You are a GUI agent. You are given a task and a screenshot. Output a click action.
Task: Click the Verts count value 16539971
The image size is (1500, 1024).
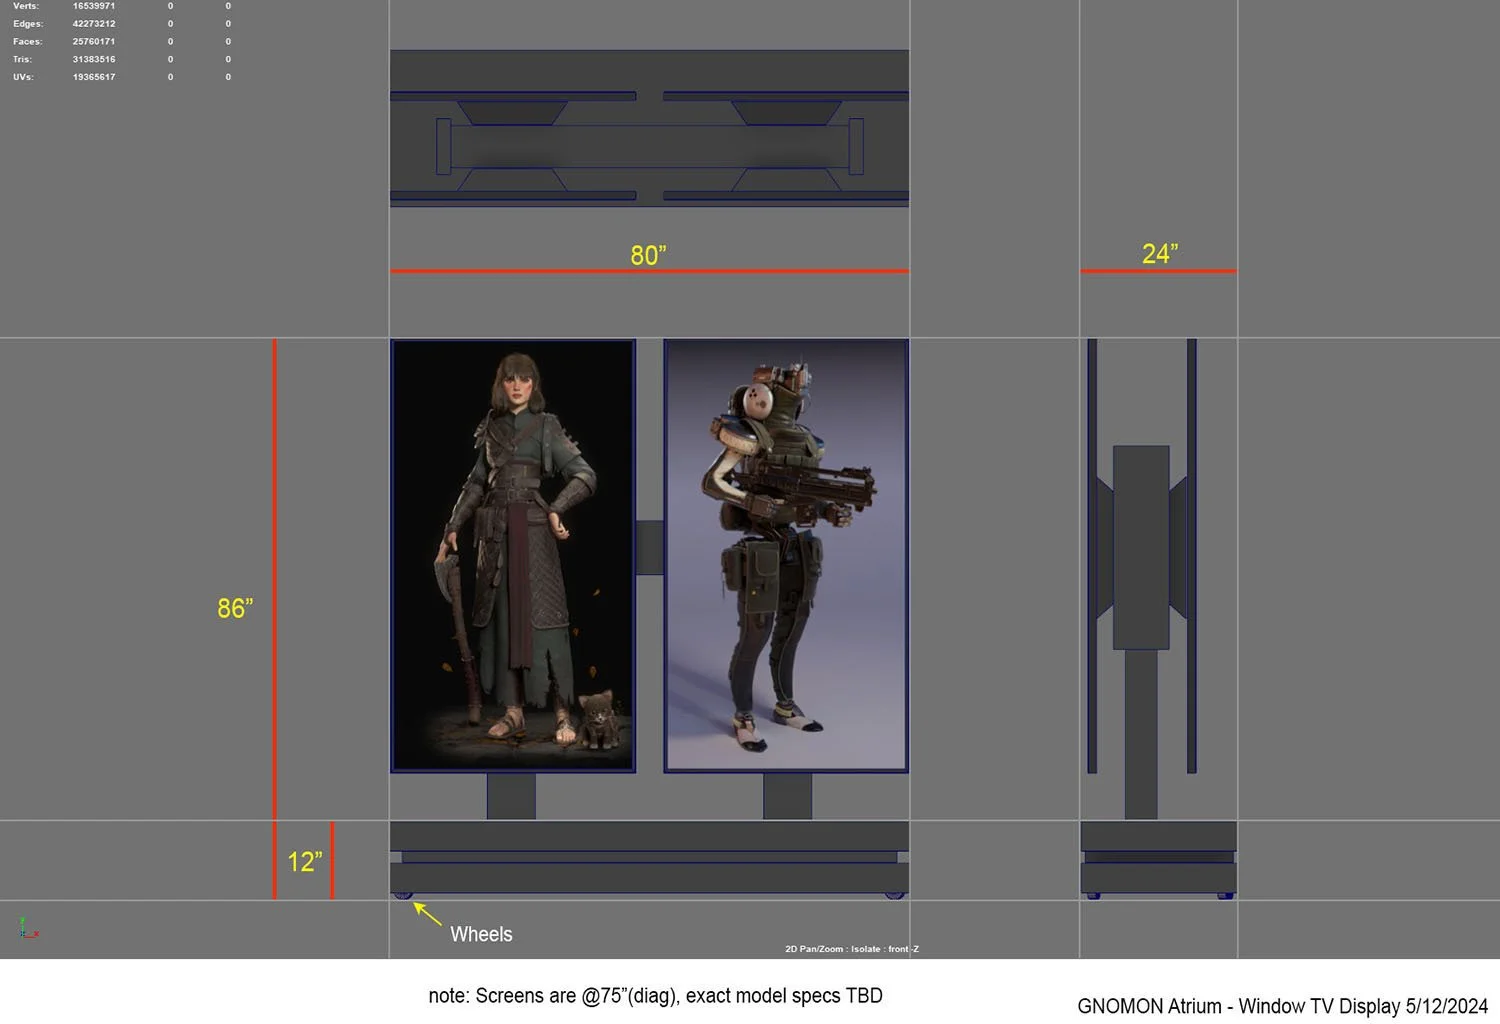pyautogui.click(x=94, y=6)
